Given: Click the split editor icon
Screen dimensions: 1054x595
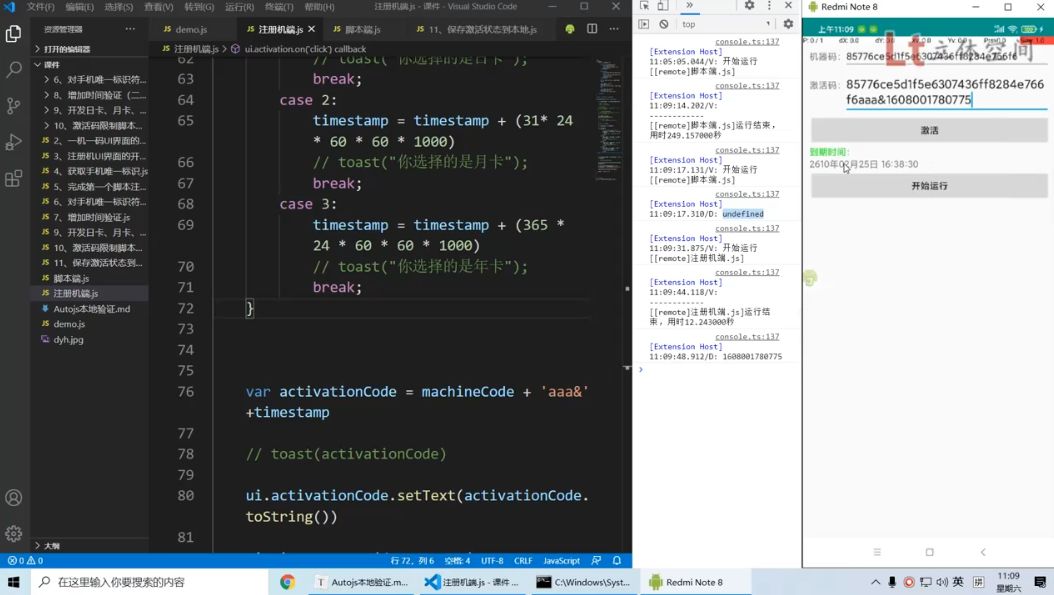Looking at the screenshot, I should tap(592, 30).
